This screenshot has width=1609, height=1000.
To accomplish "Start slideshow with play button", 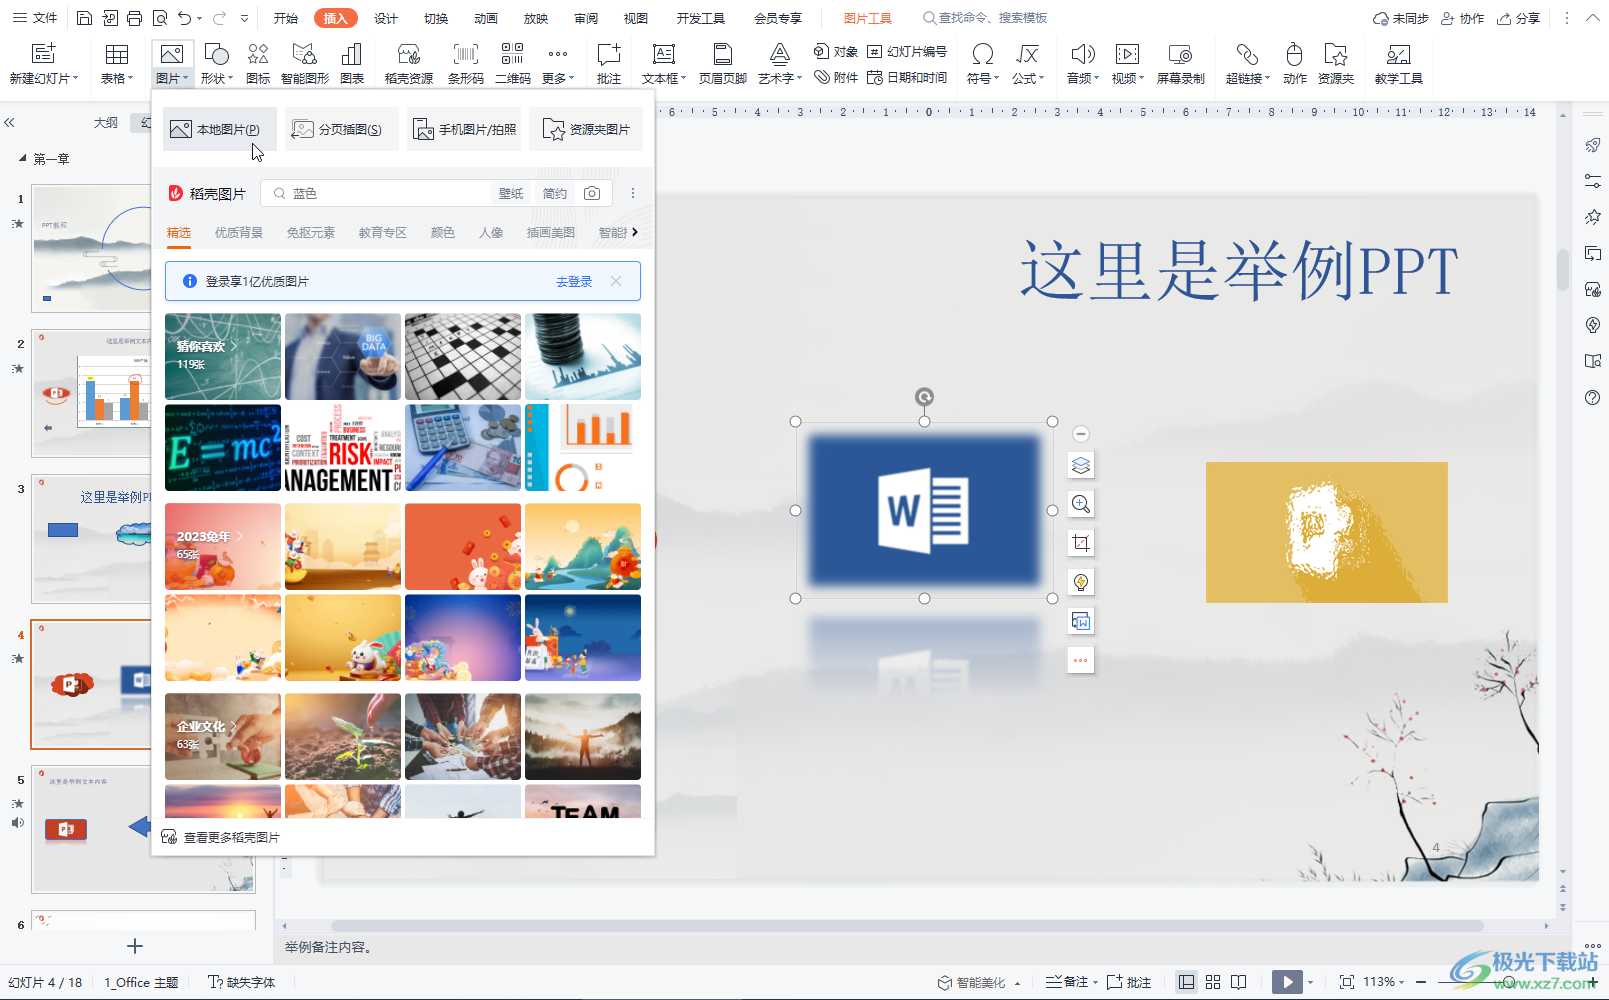I will tap(1287, 982).
